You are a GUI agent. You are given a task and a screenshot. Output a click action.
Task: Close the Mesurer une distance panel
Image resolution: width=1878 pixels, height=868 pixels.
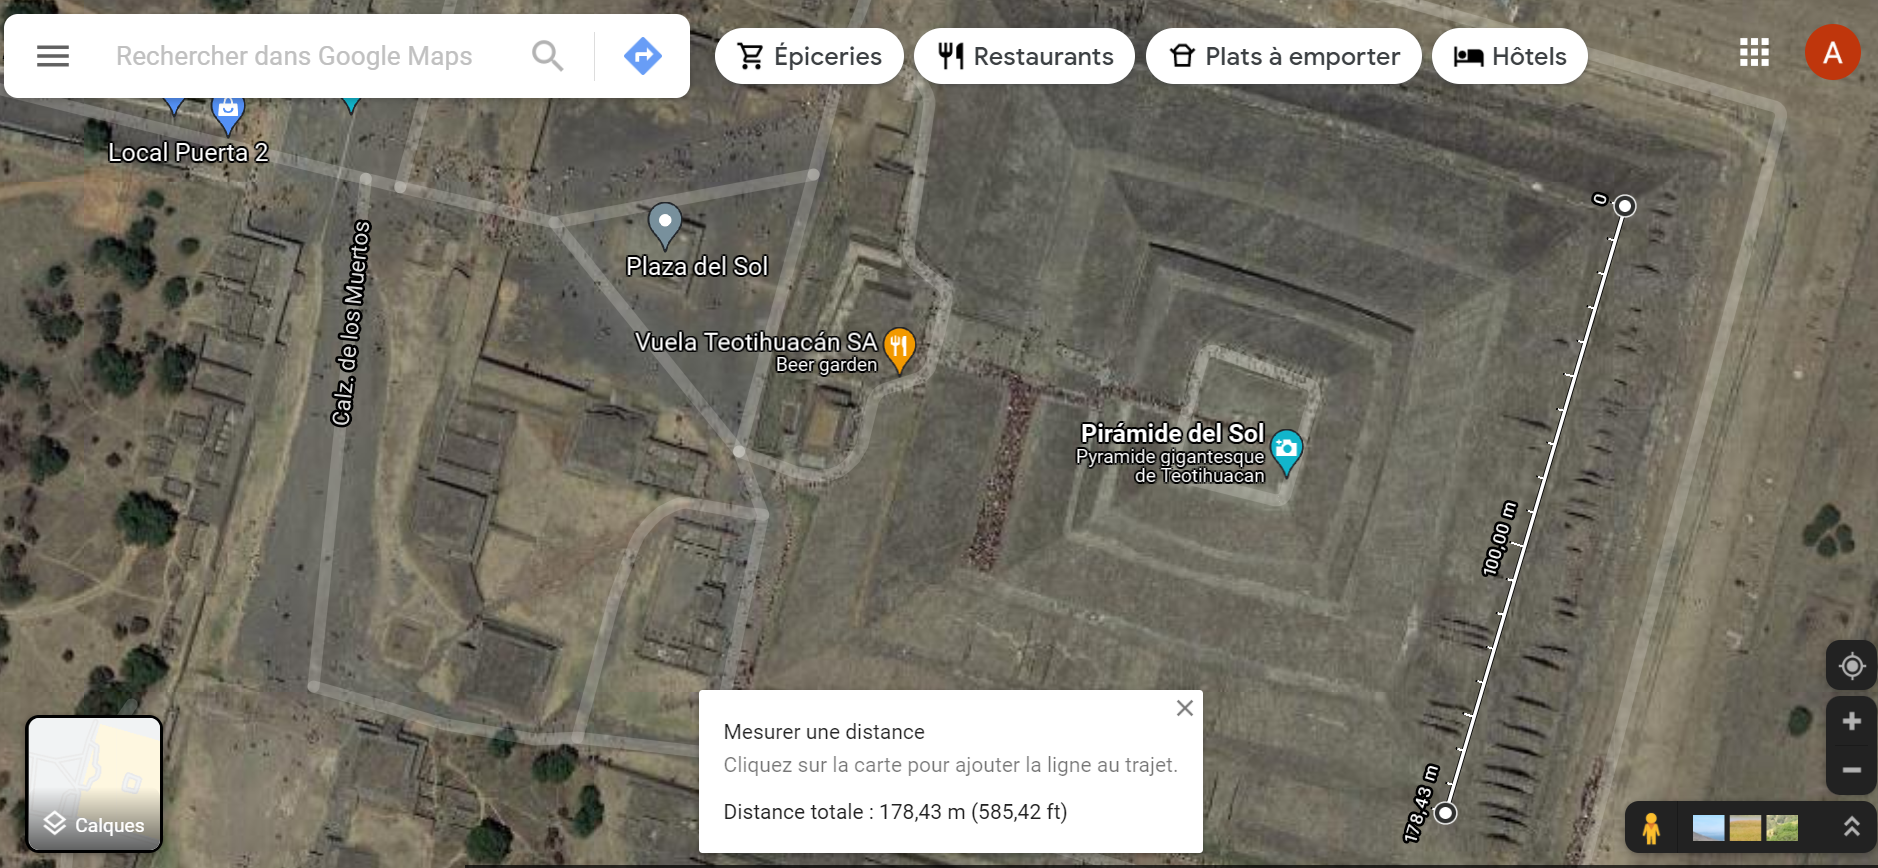pos(1185,708)
